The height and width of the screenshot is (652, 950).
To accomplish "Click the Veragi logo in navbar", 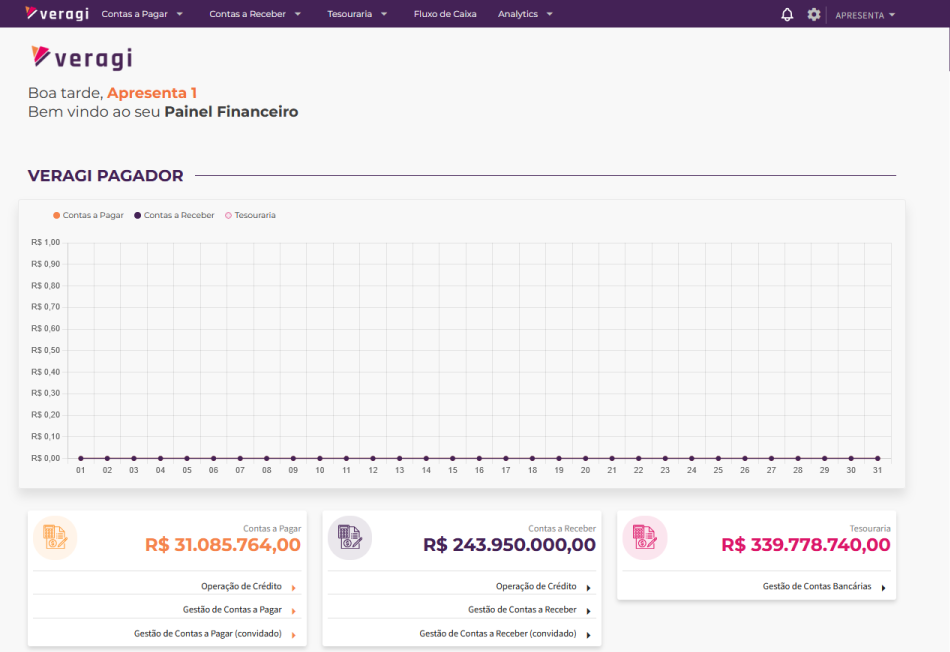I will point(57,14).
